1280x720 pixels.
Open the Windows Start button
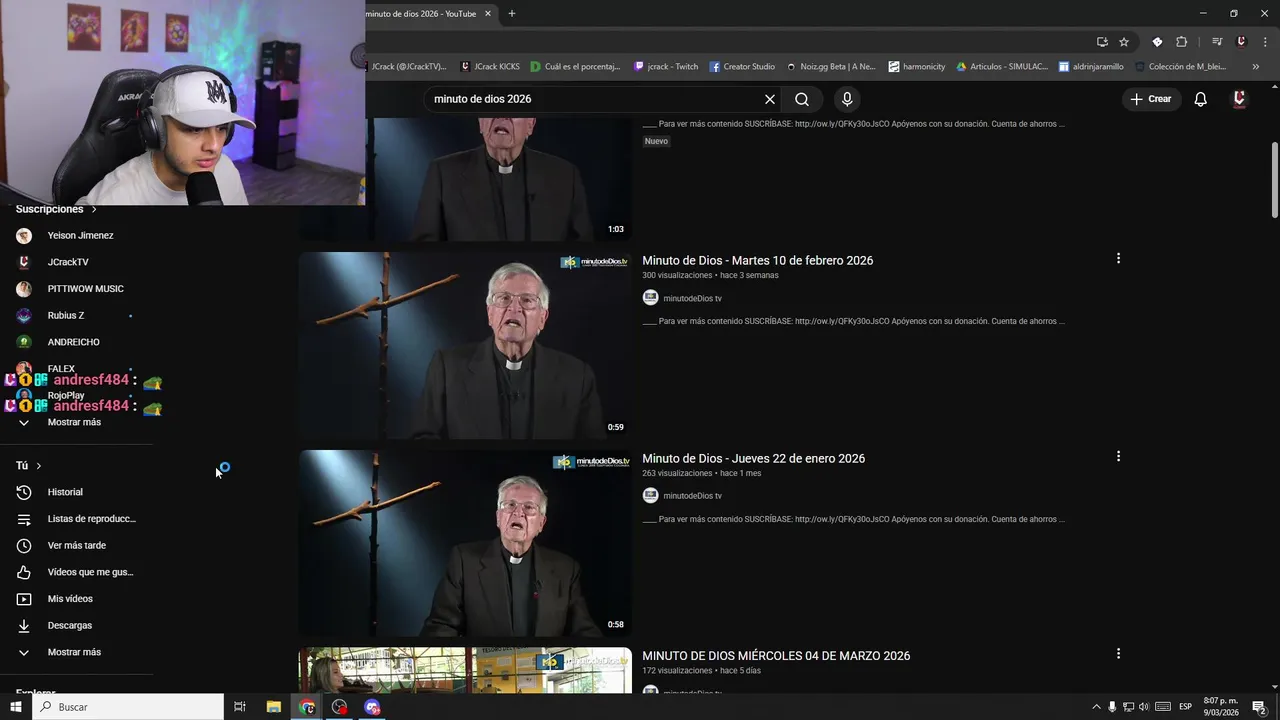point(15,707)
